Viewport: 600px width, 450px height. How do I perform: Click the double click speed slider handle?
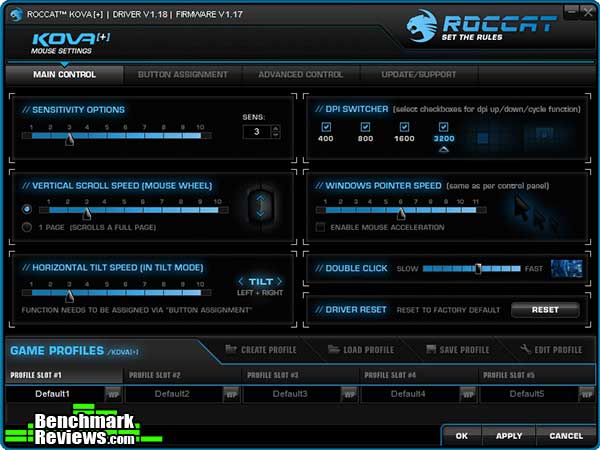(478, 269)
